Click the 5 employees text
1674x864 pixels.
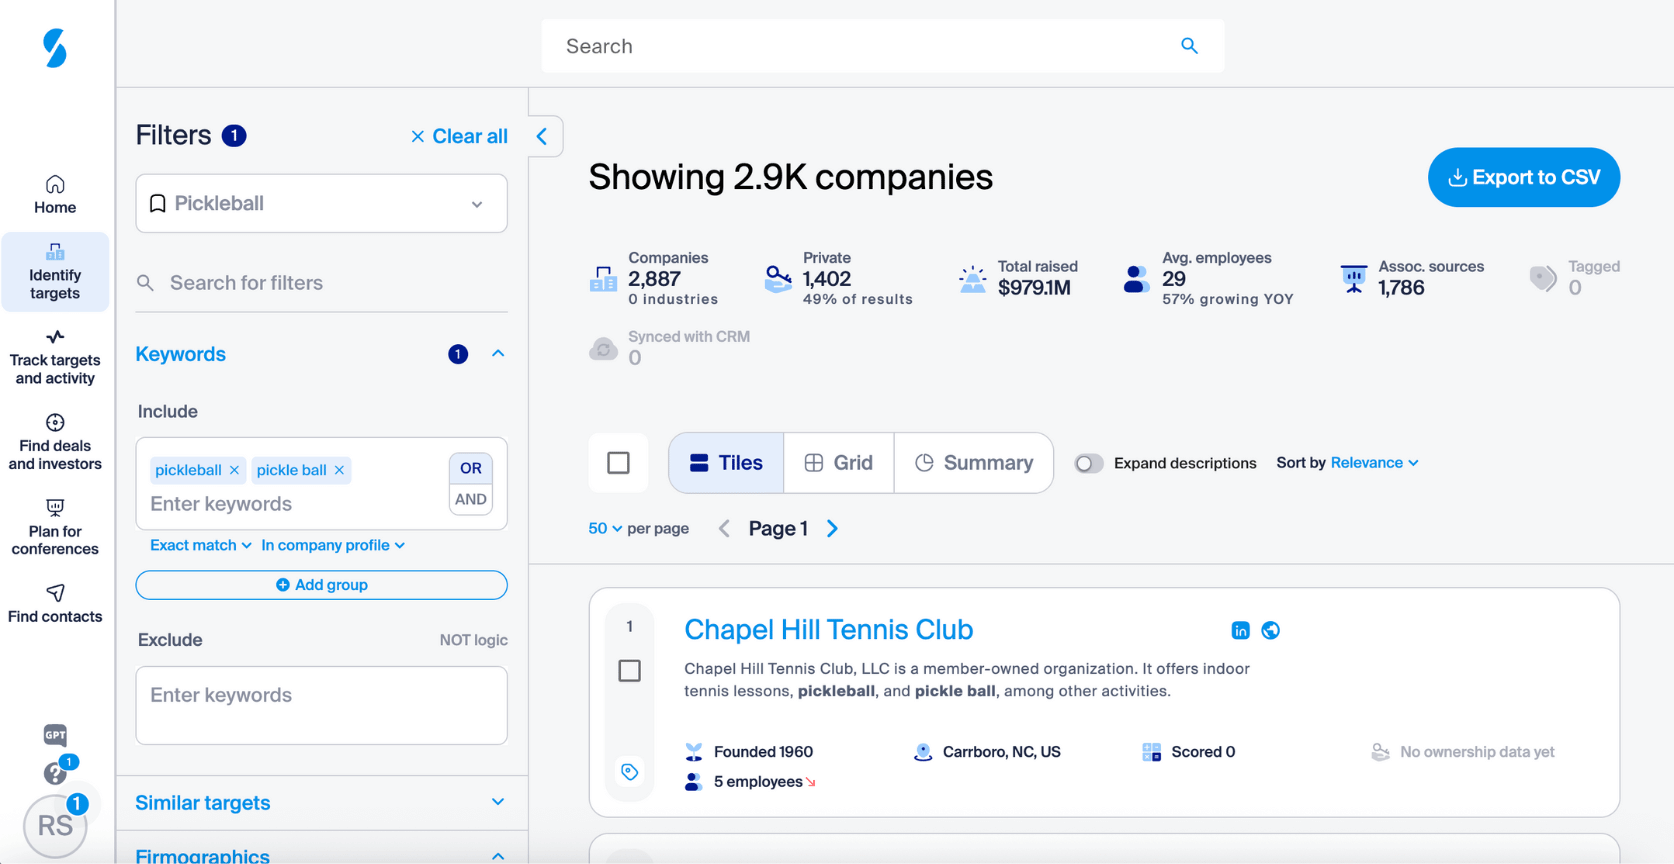[758, 782]
